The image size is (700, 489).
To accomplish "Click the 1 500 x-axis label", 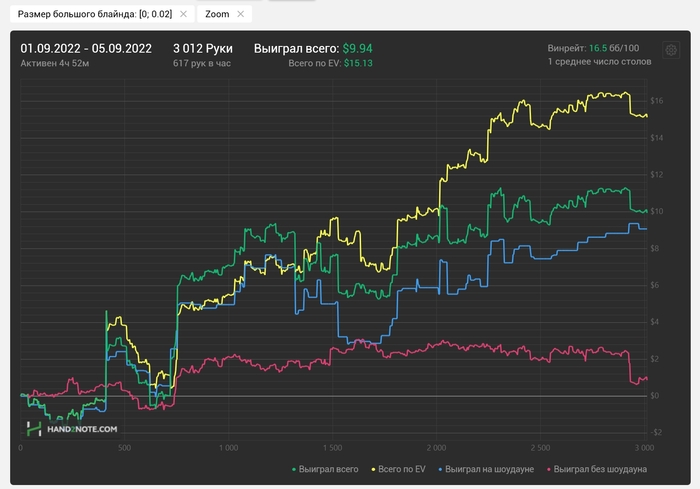I will click(x=333, y=448).
